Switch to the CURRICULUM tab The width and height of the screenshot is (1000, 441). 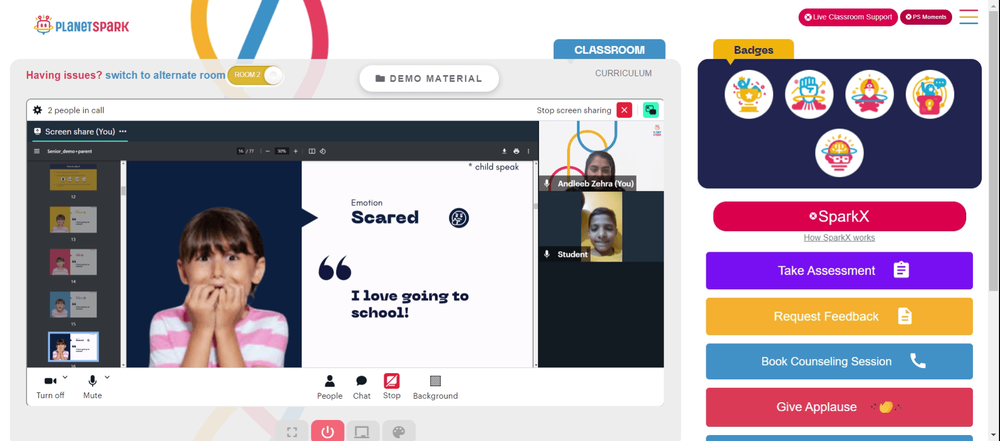pyautogui.click(x=623, y=73)
